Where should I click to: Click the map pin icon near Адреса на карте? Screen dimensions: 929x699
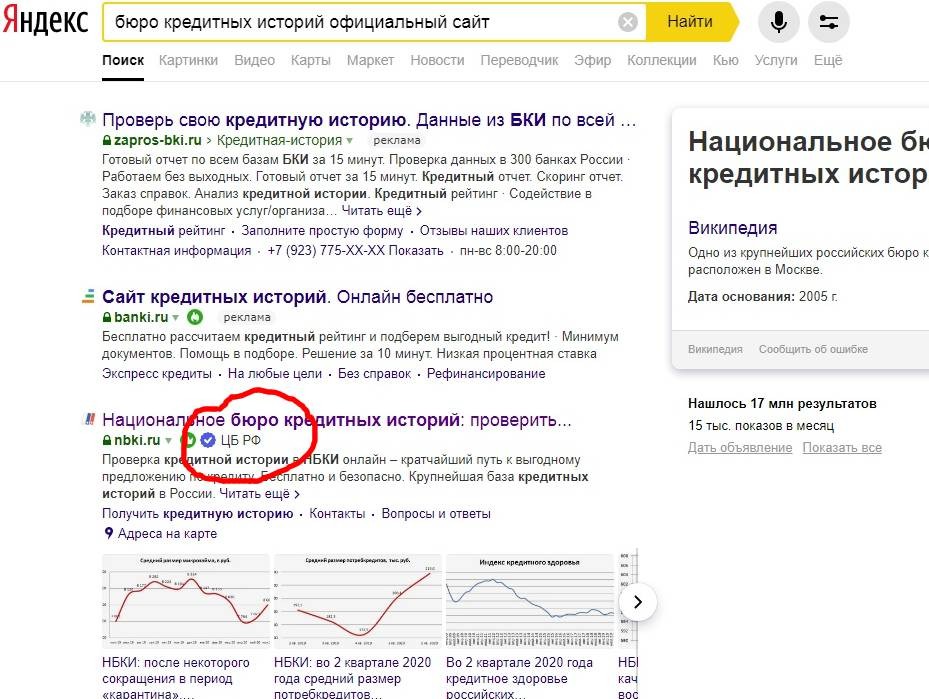click(108, 533)
